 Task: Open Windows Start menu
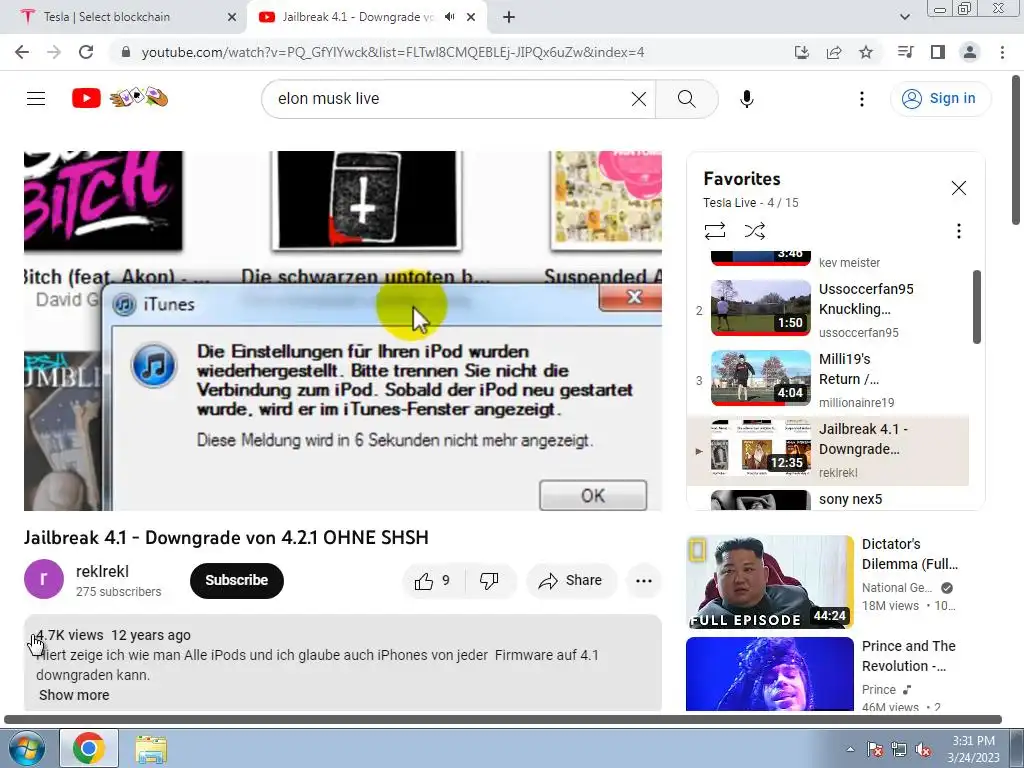(27, 749)
